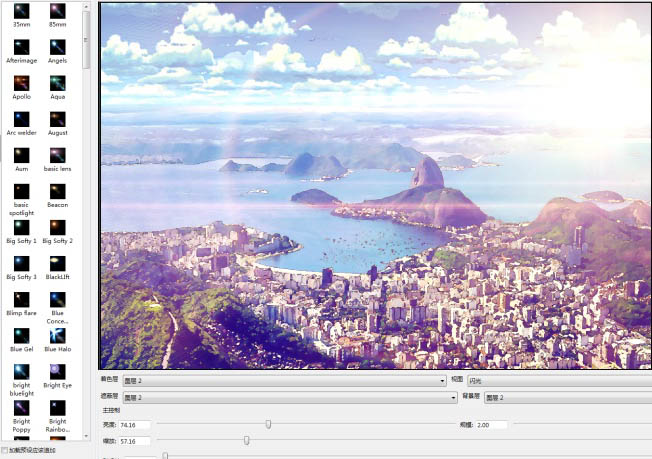Screen dimensions: 652x459
Task: Open the 颜色层 layer dropdown
Action: 284,381
